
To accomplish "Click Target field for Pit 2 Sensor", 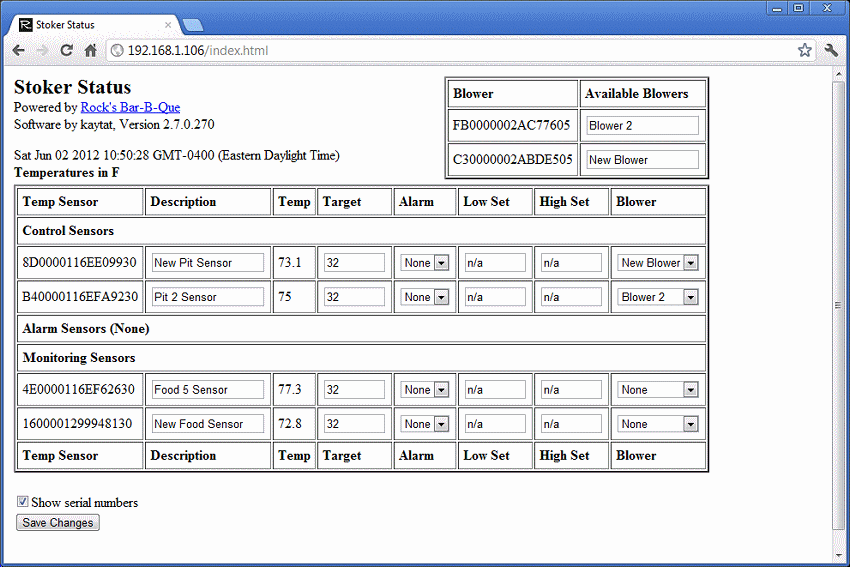I will [354, 297].
